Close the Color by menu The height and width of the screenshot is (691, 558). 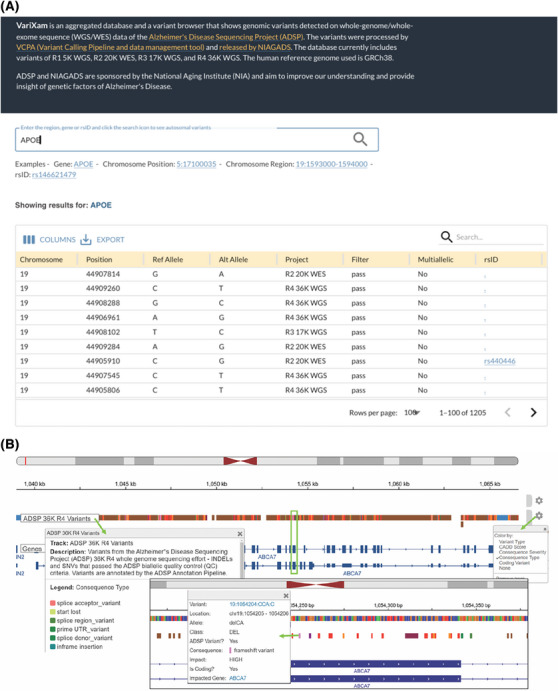coord(545,529)
